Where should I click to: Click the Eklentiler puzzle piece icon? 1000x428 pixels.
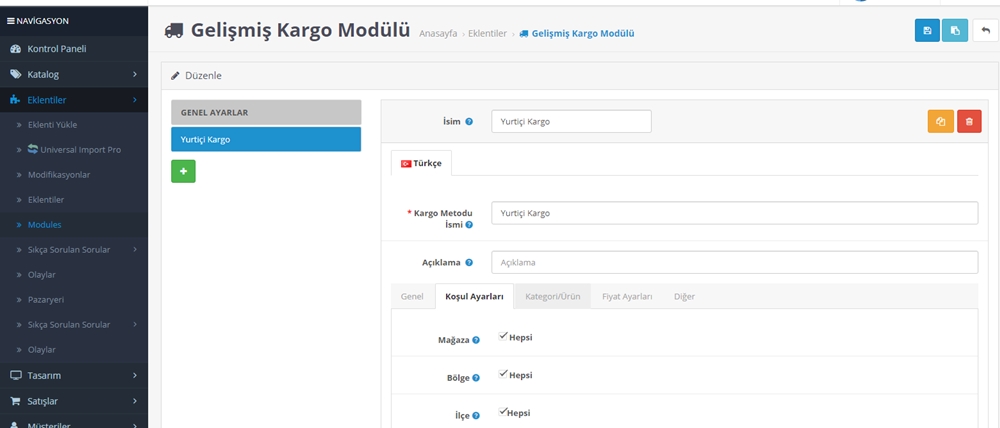point(16,100)
